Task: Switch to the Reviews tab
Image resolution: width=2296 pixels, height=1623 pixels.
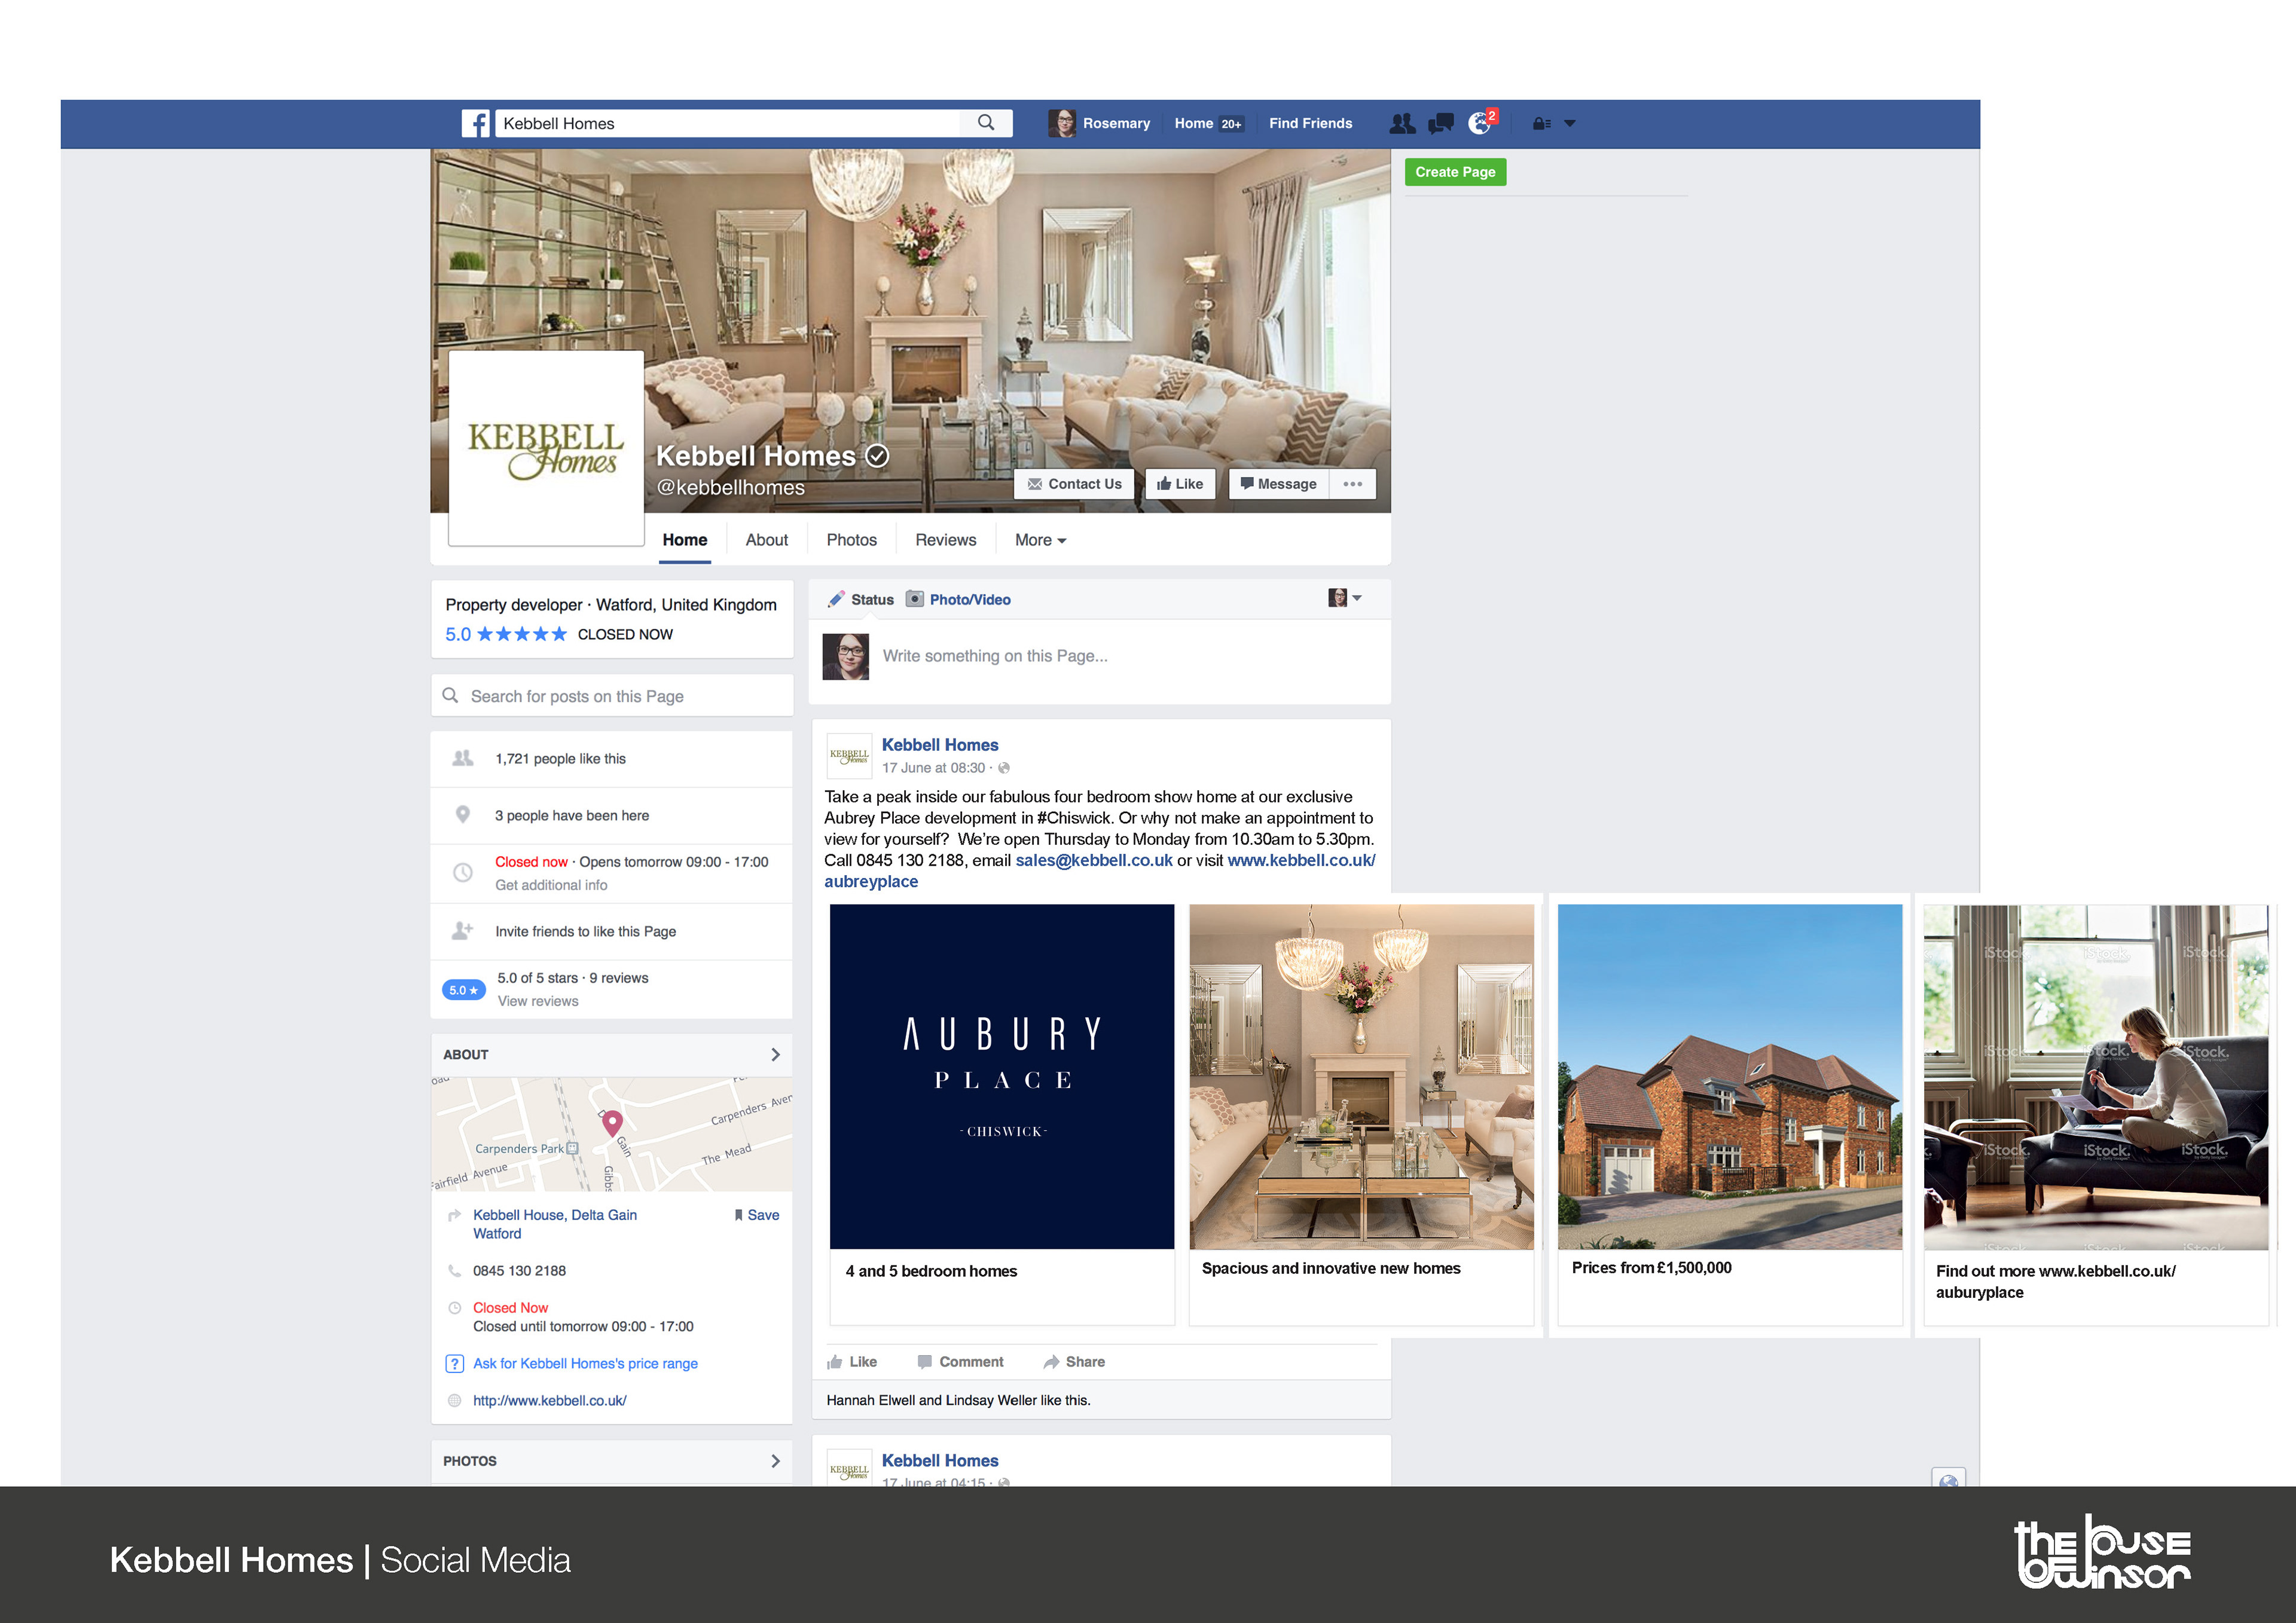Action: click(x=945, y=540)
